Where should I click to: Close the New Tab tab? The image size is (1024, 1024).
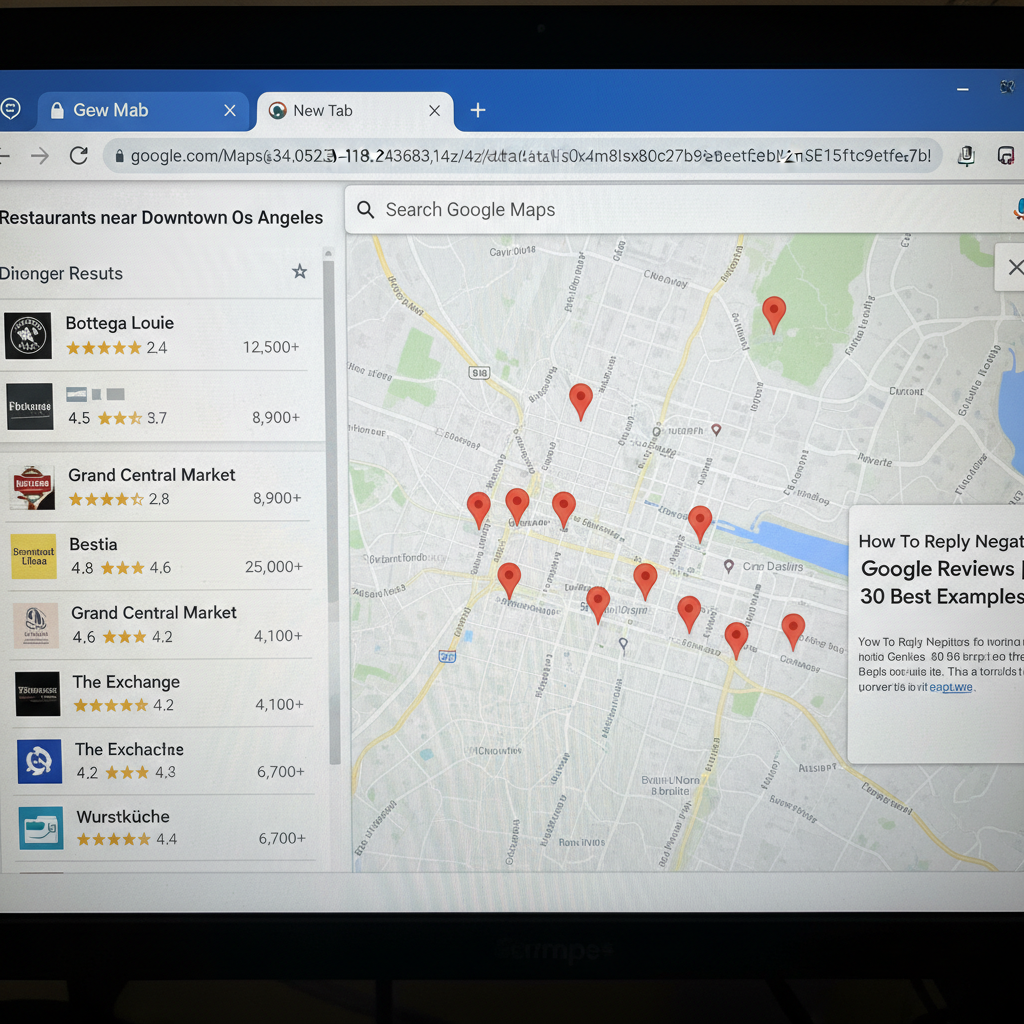(434, 111)
